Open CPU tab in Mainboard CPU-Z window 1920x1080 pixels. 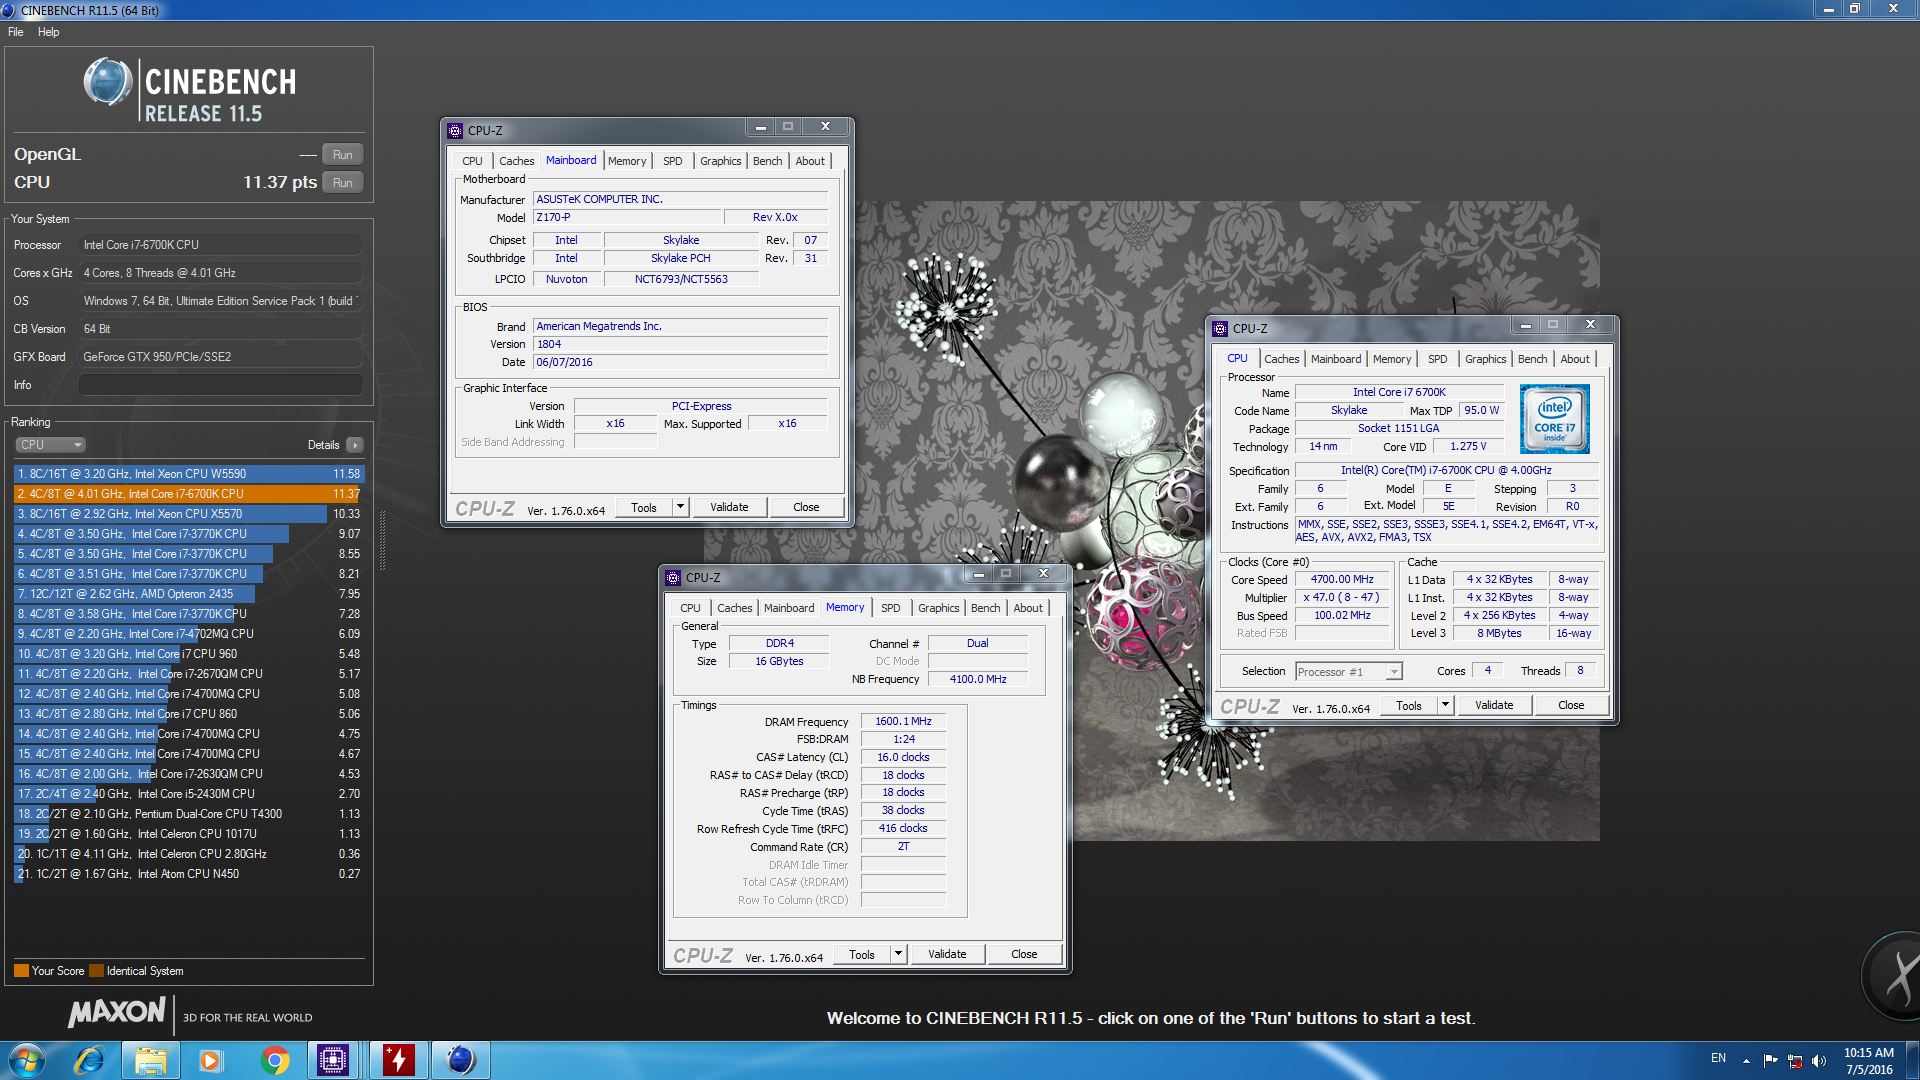click(472, 161)
